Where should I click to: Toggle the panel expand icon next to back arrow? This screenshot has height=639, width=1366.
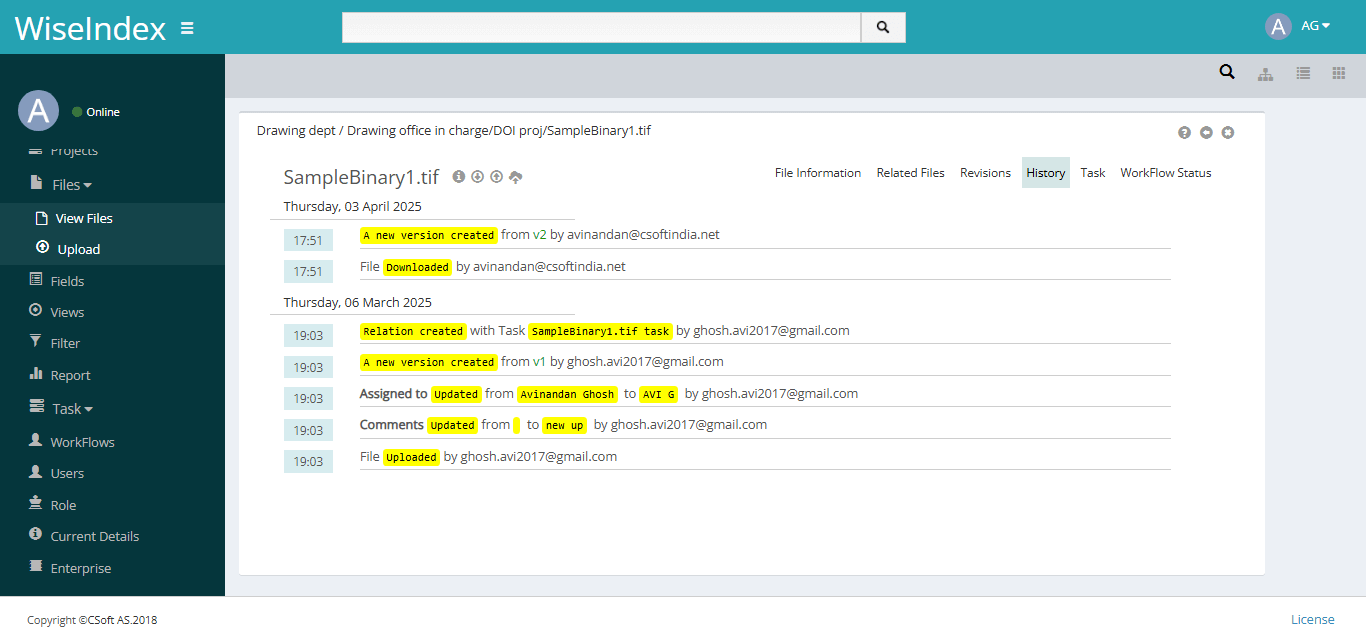[1227, 132]
